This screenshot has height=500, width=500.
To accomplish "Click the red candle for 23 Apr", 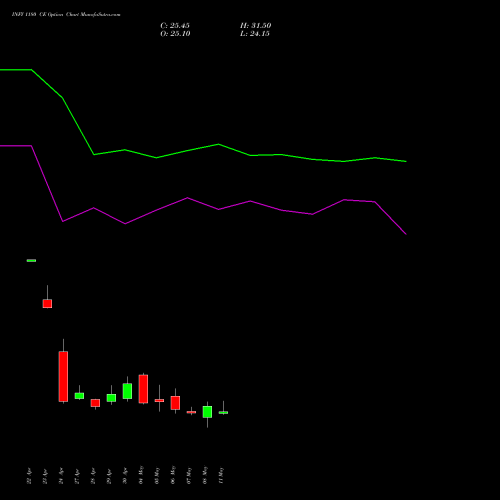I will pos(47,303).
